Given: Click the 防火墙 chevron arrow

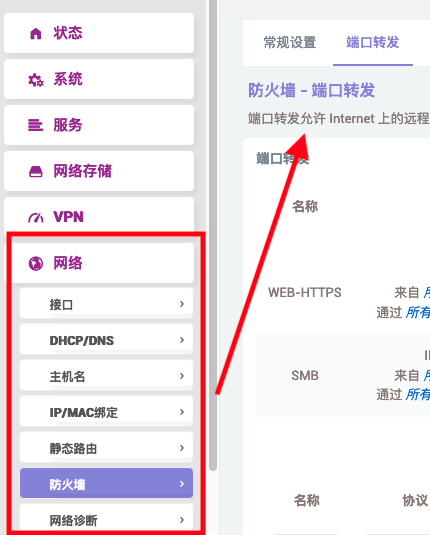Looking at the screenshot, I should (x=182, y=484).
